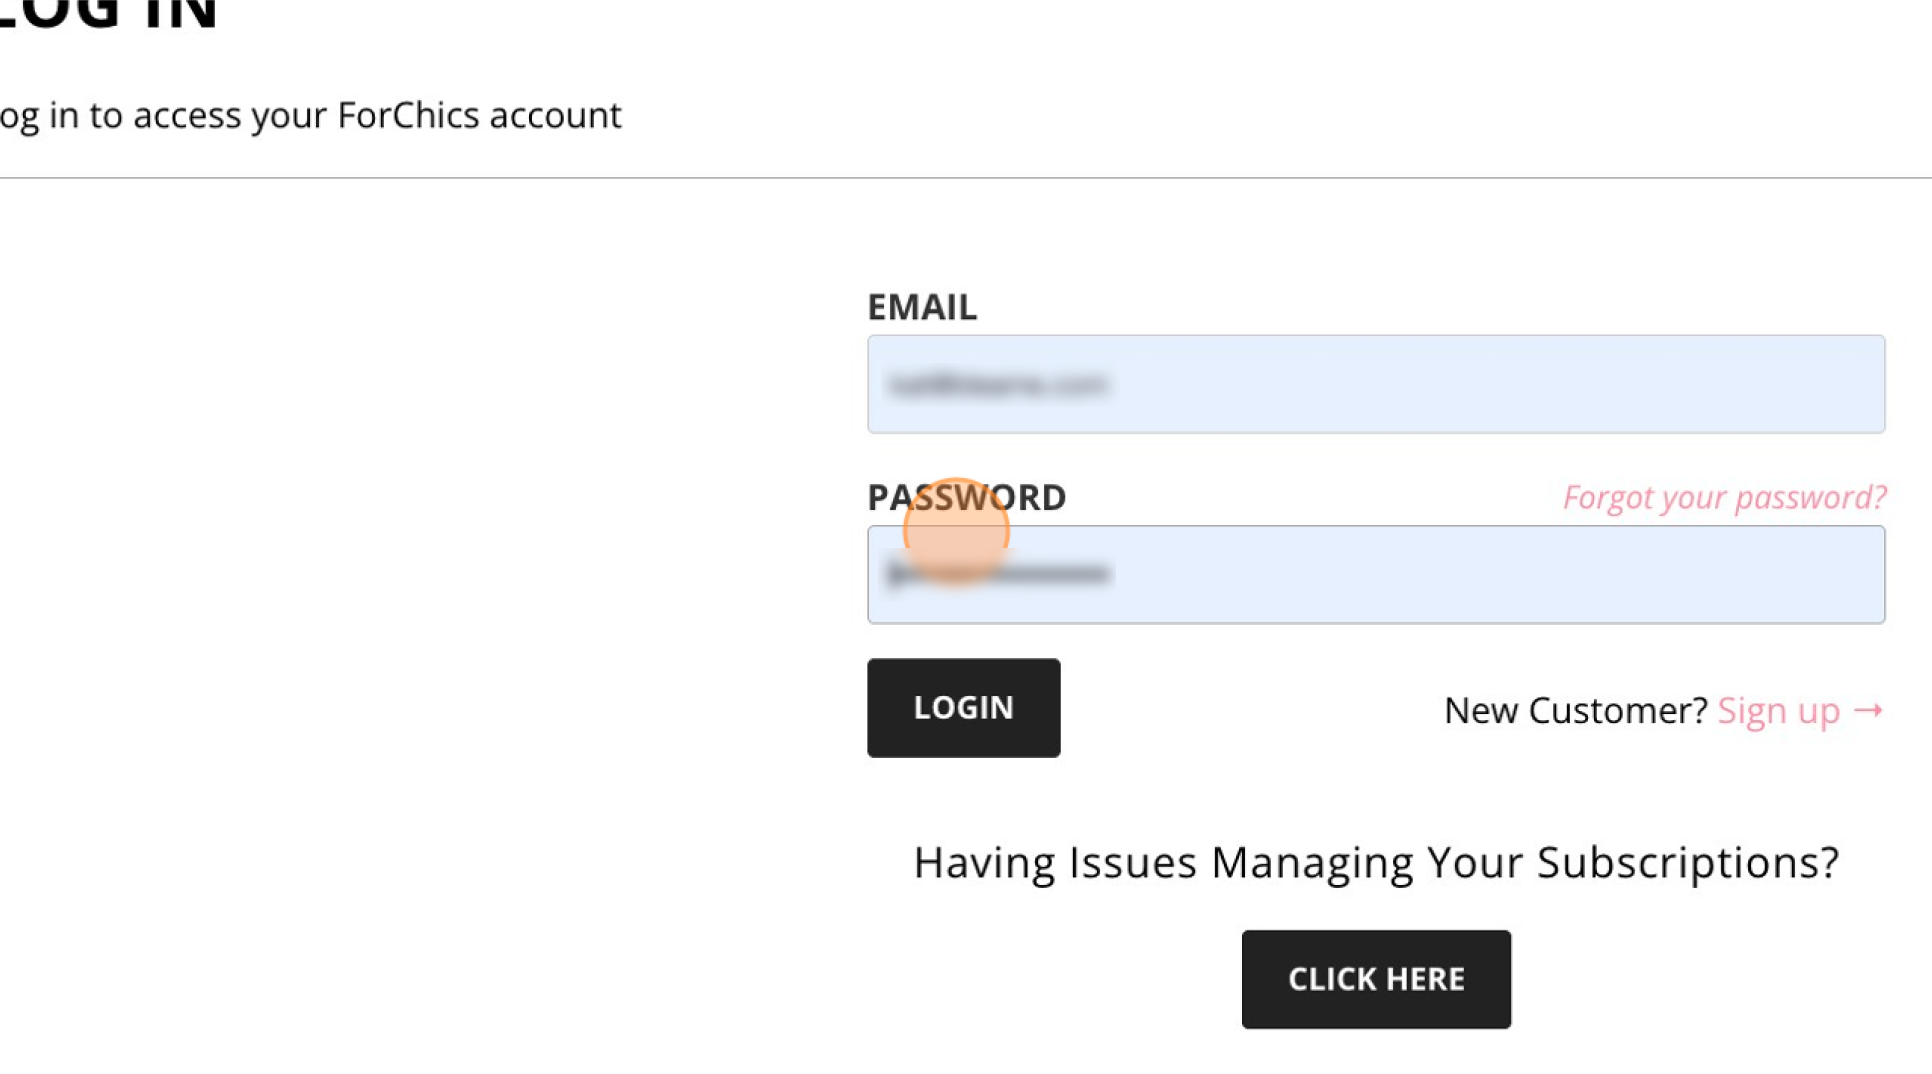Open the "Forgot your password?" link
Image resolution: width=1932 pixels, height=1074 pixels.
(x=1724, y=497)
